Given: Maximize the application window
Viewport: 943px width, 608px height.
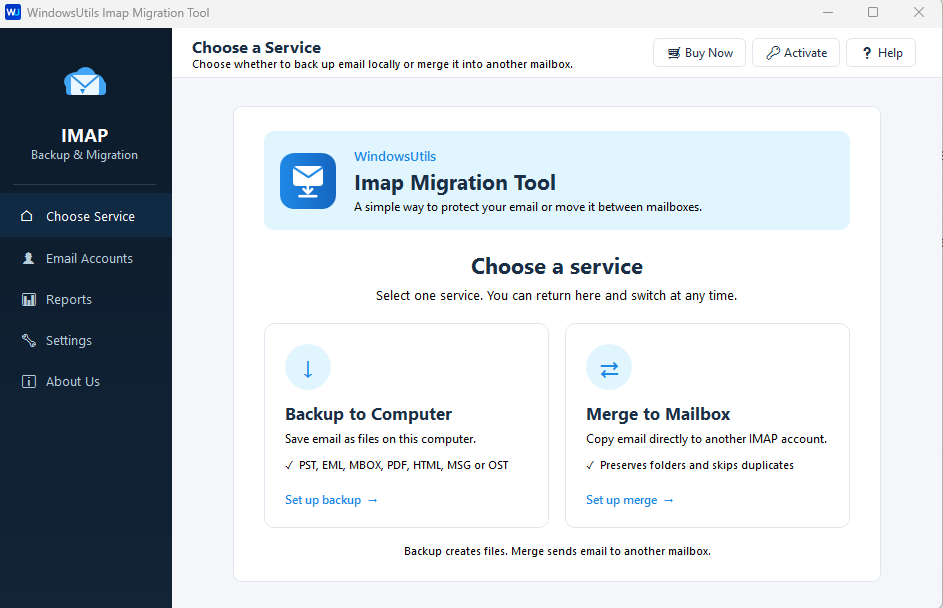Looking at the screenshot, I should coord(873,13).
